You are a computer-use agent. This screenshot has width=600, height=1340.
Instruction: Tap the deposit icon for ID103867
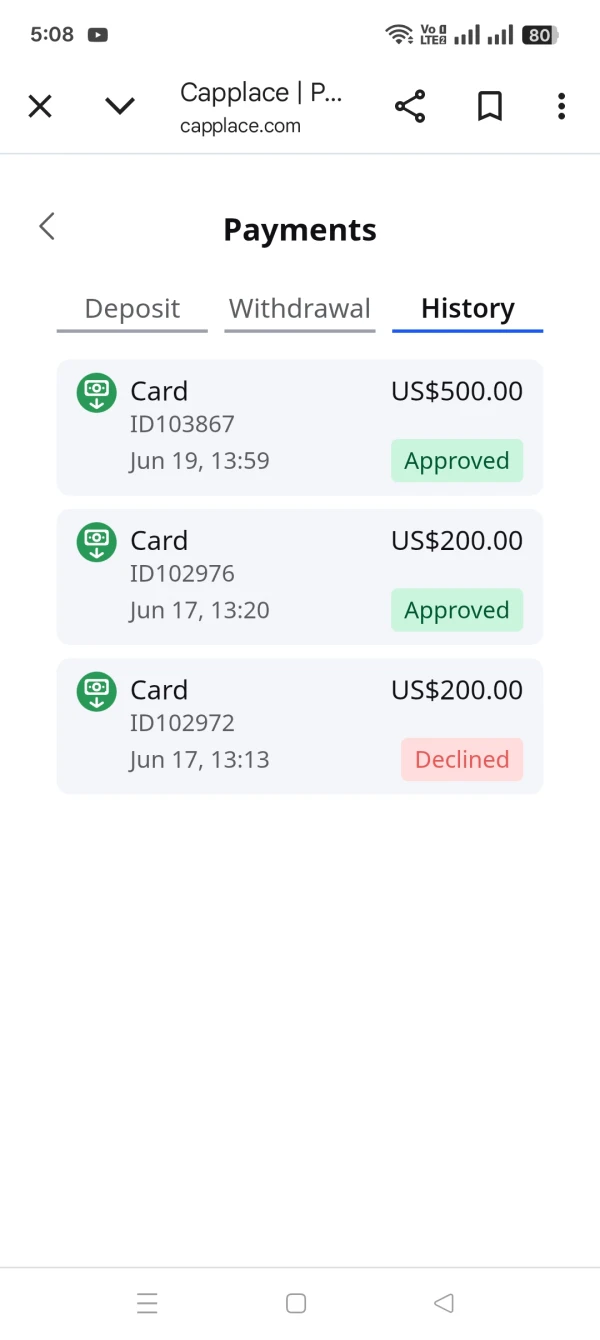(x=96, y=392)
